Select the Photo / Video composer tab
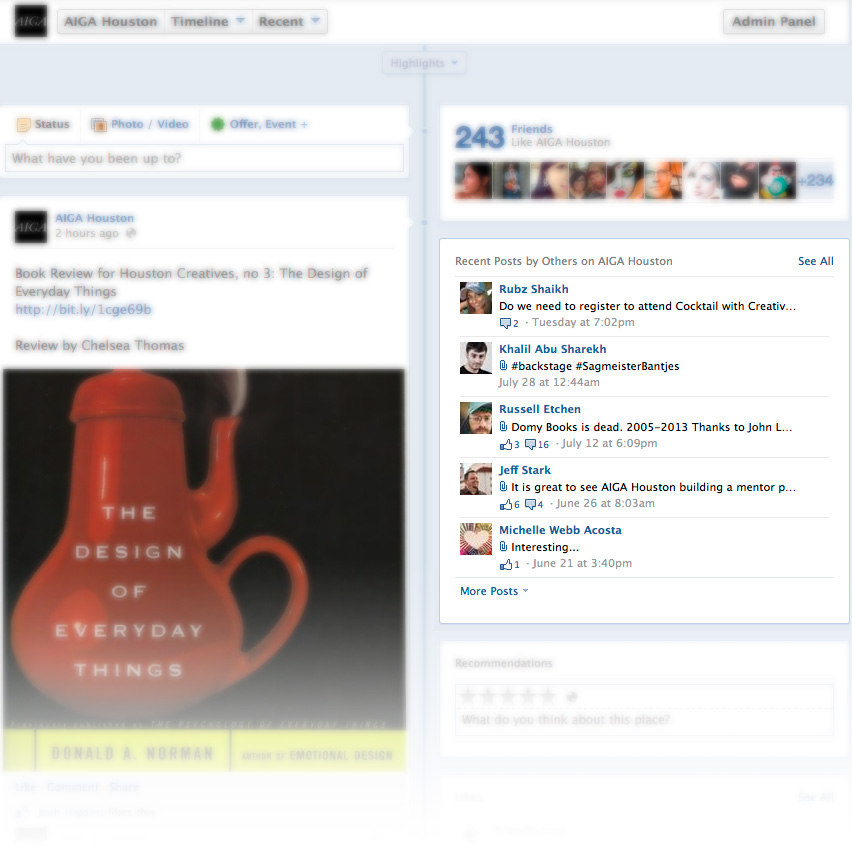 tap(140, 124)
